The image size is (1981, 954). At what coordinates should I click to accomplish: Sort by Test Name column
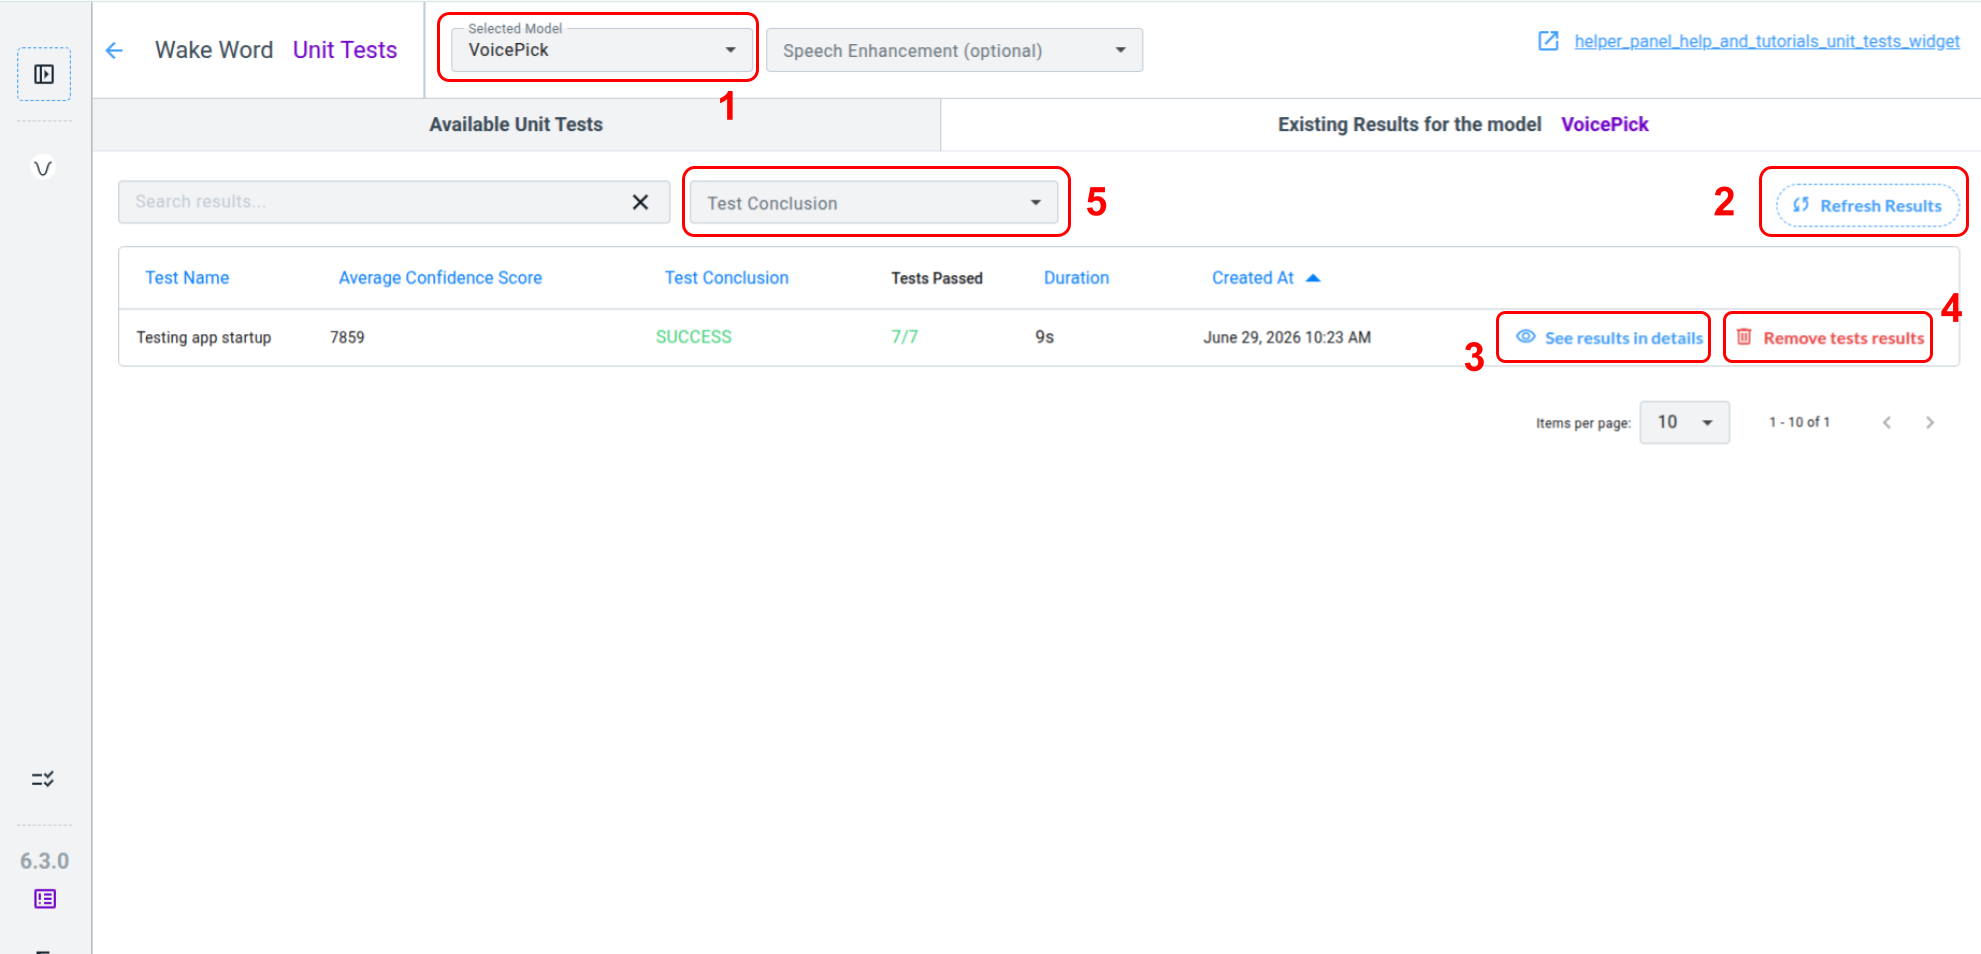tap(187, 278)
